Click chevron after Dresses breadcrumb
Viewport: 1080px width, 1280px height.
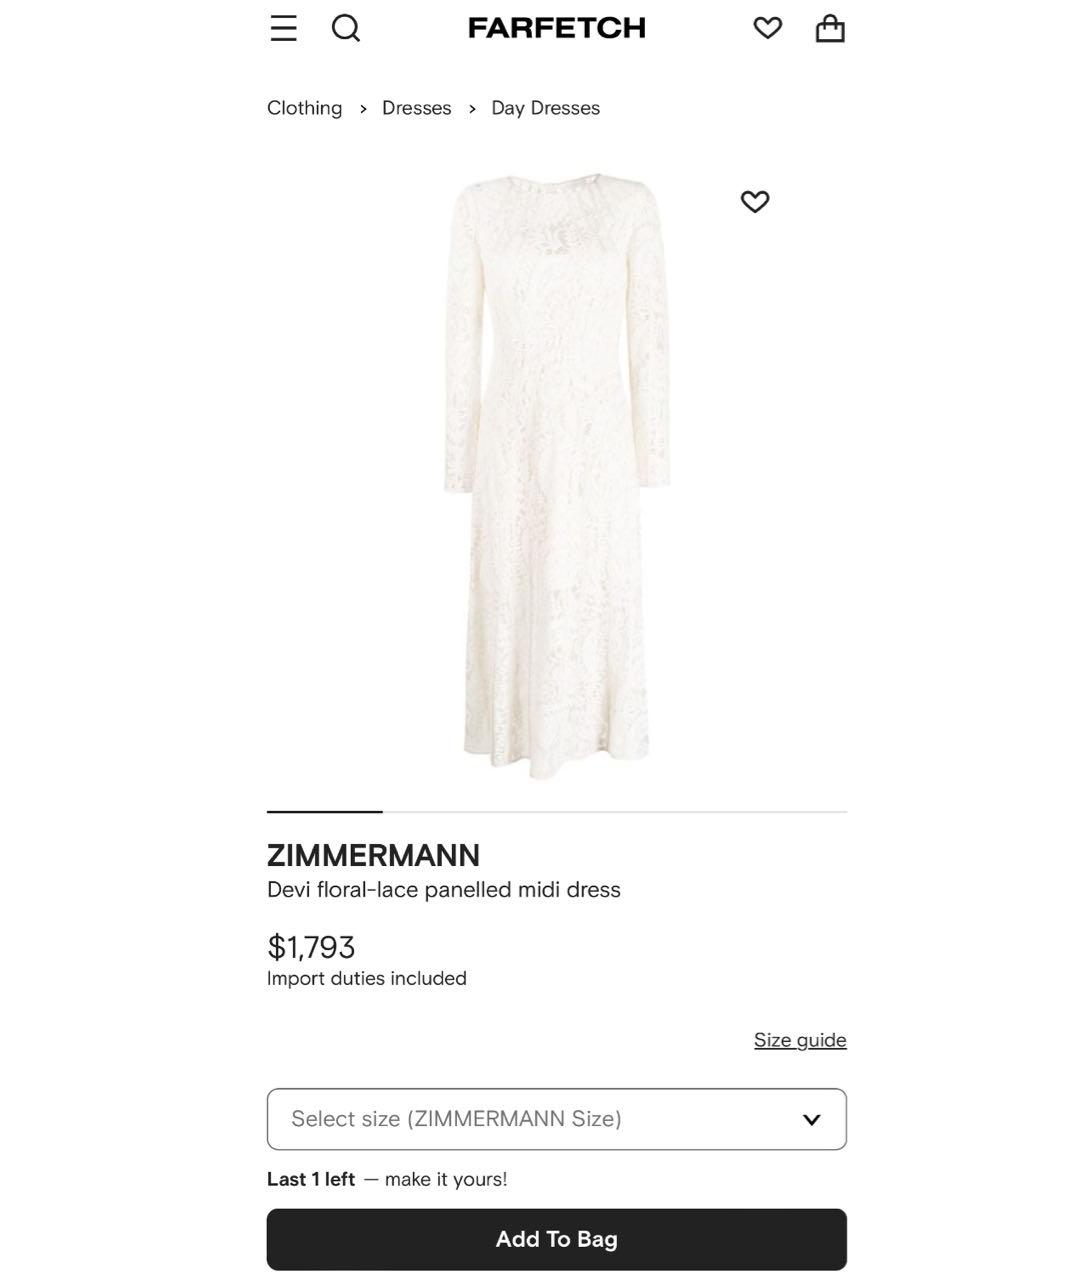472,109
